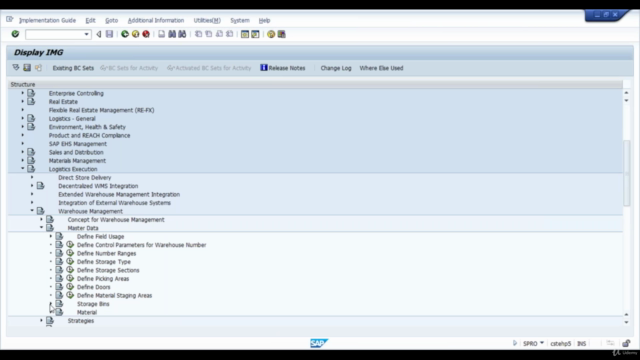The height and width of the screenshot is (360, 640).
Task: Execute Define Doors activity clock icon
Action: pyautogui.click(x=70, y=287)
